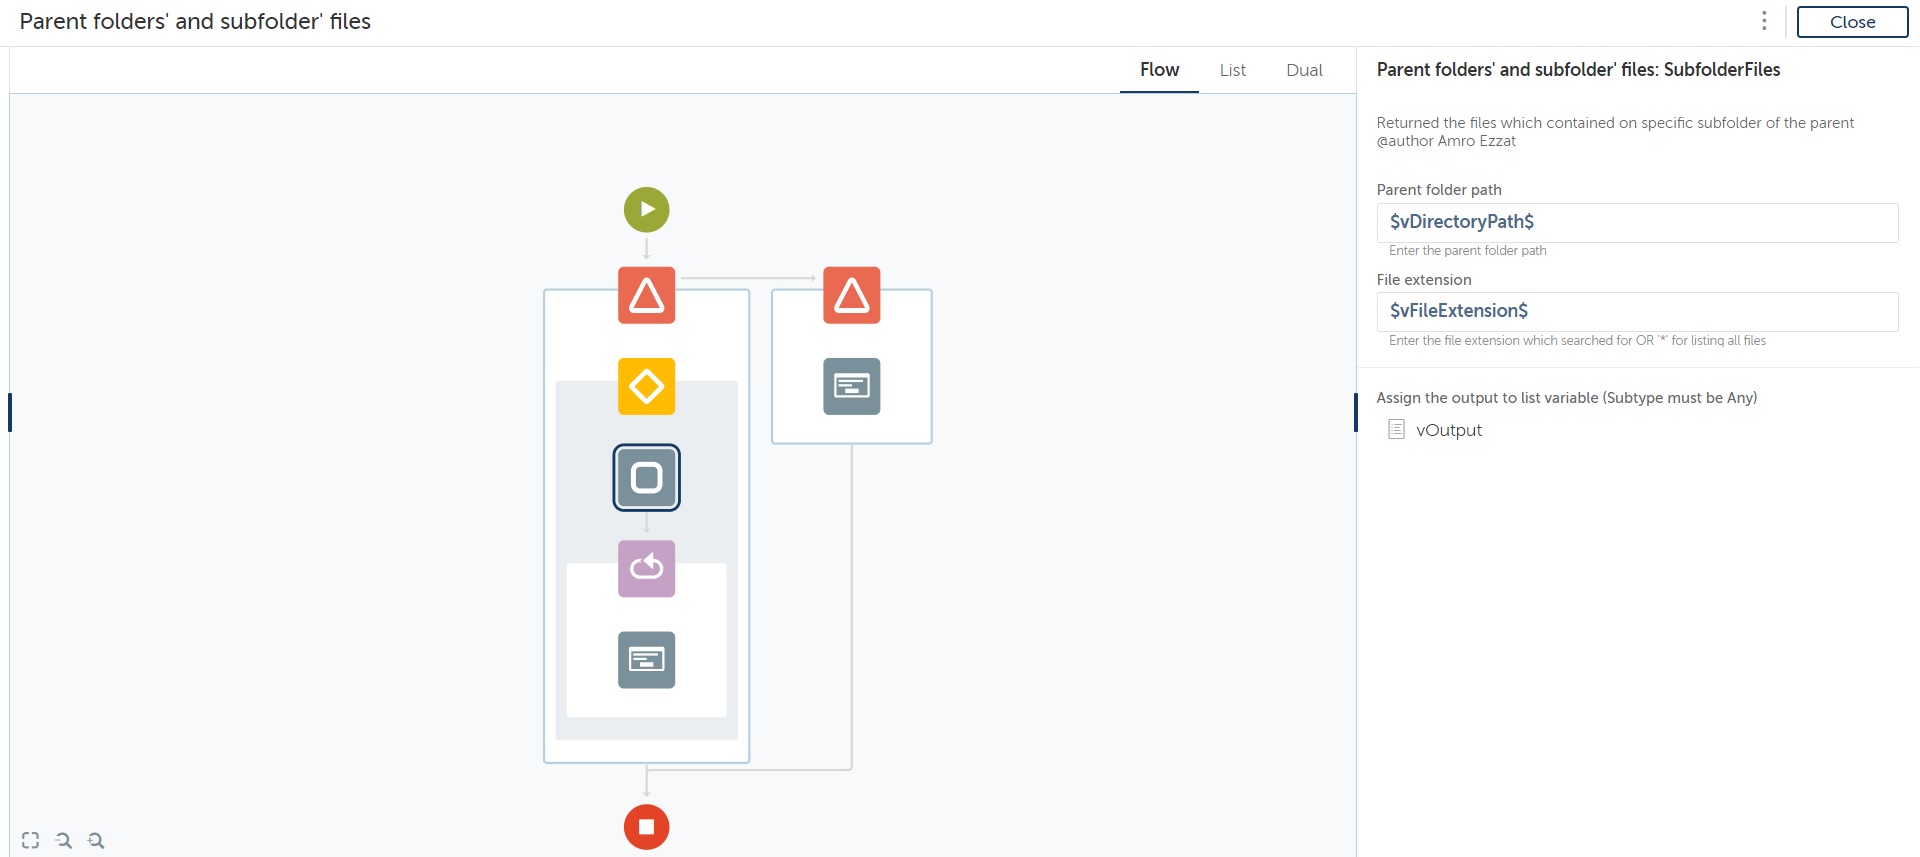
Task: Select the message box node inside loop
Action: (646, 660)
